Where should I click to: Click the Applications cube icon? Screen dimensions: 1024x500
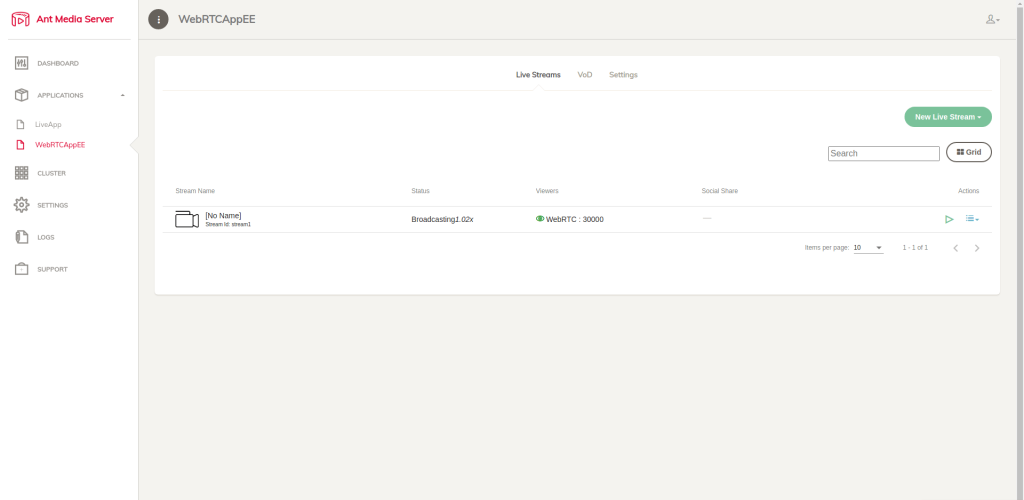22,95
